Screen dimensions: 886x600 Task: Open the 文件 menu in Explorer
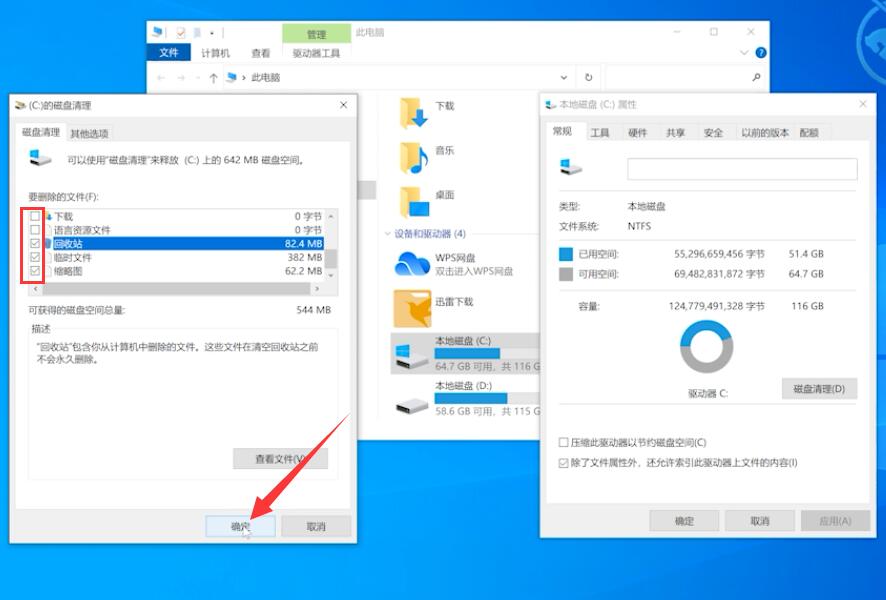tap(168, 53)
